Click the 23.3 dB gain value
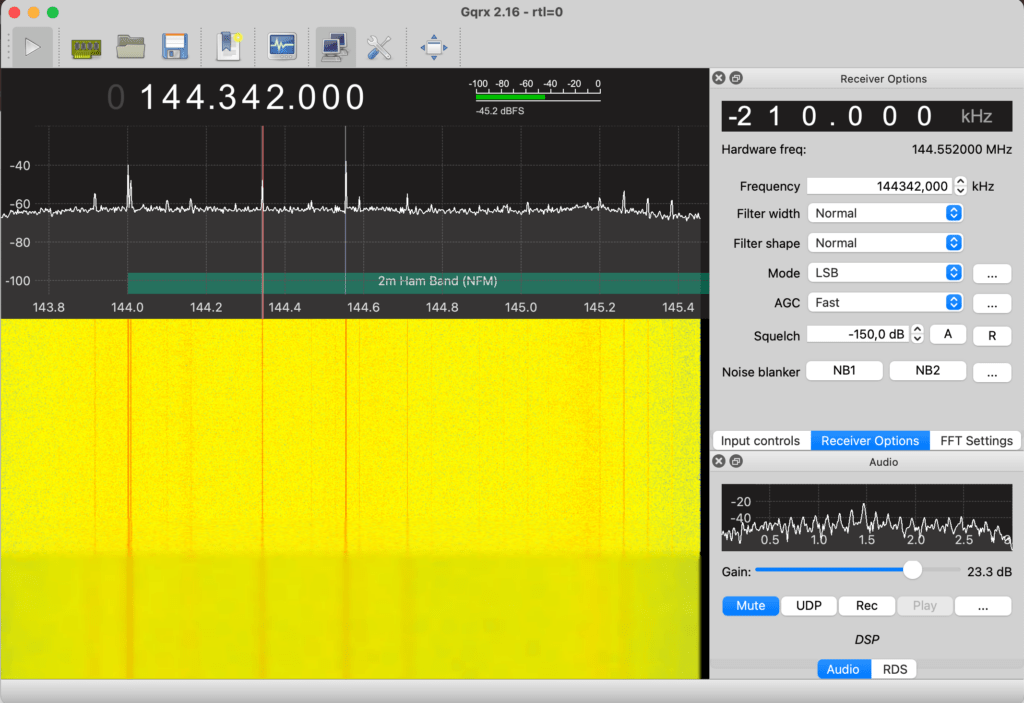This screenshot has height=703, width=1024. (x=989, y=572)
